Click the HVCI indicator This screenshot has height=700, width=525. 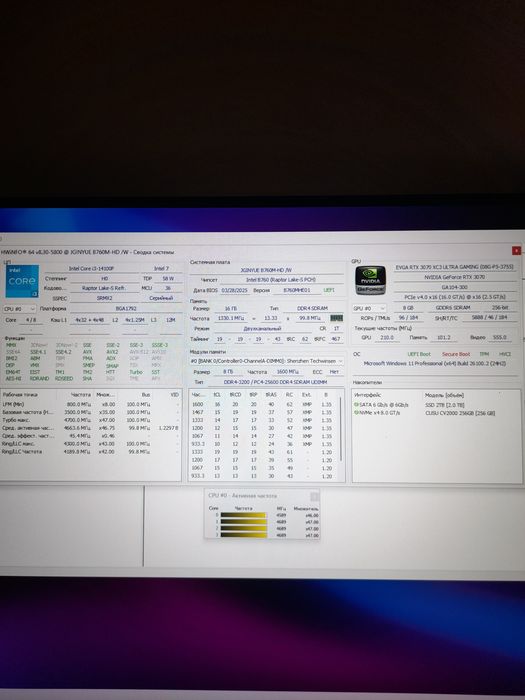[x=505, y=354]
